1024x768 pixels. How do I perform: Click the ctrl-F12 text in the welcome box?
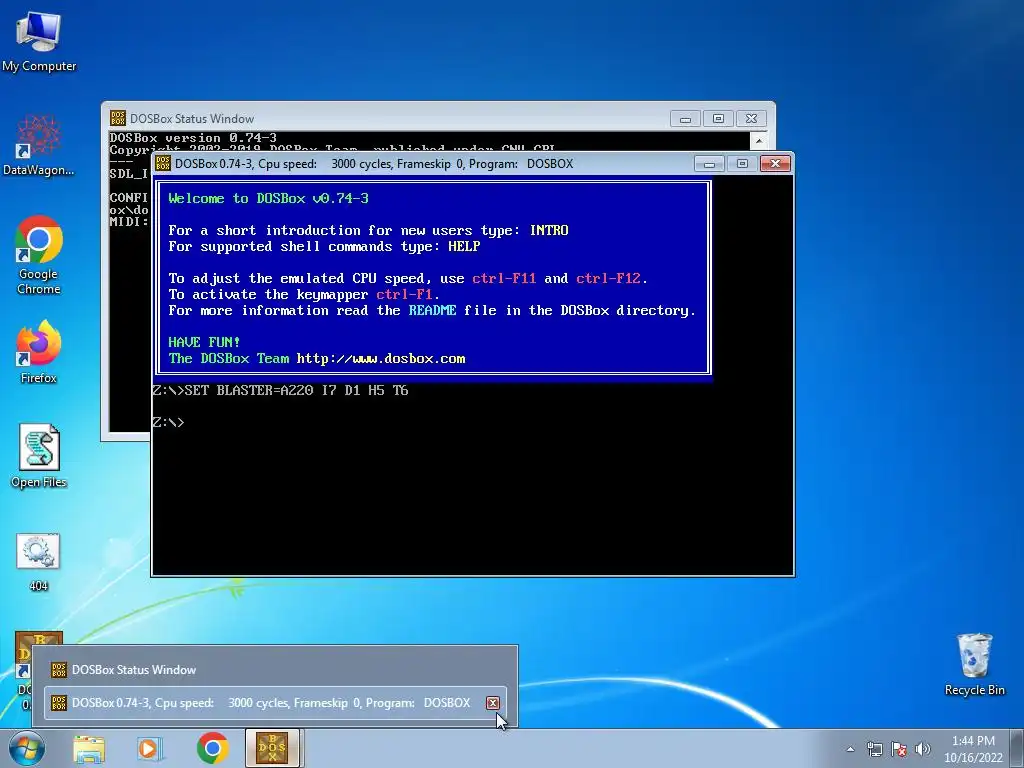609,278
